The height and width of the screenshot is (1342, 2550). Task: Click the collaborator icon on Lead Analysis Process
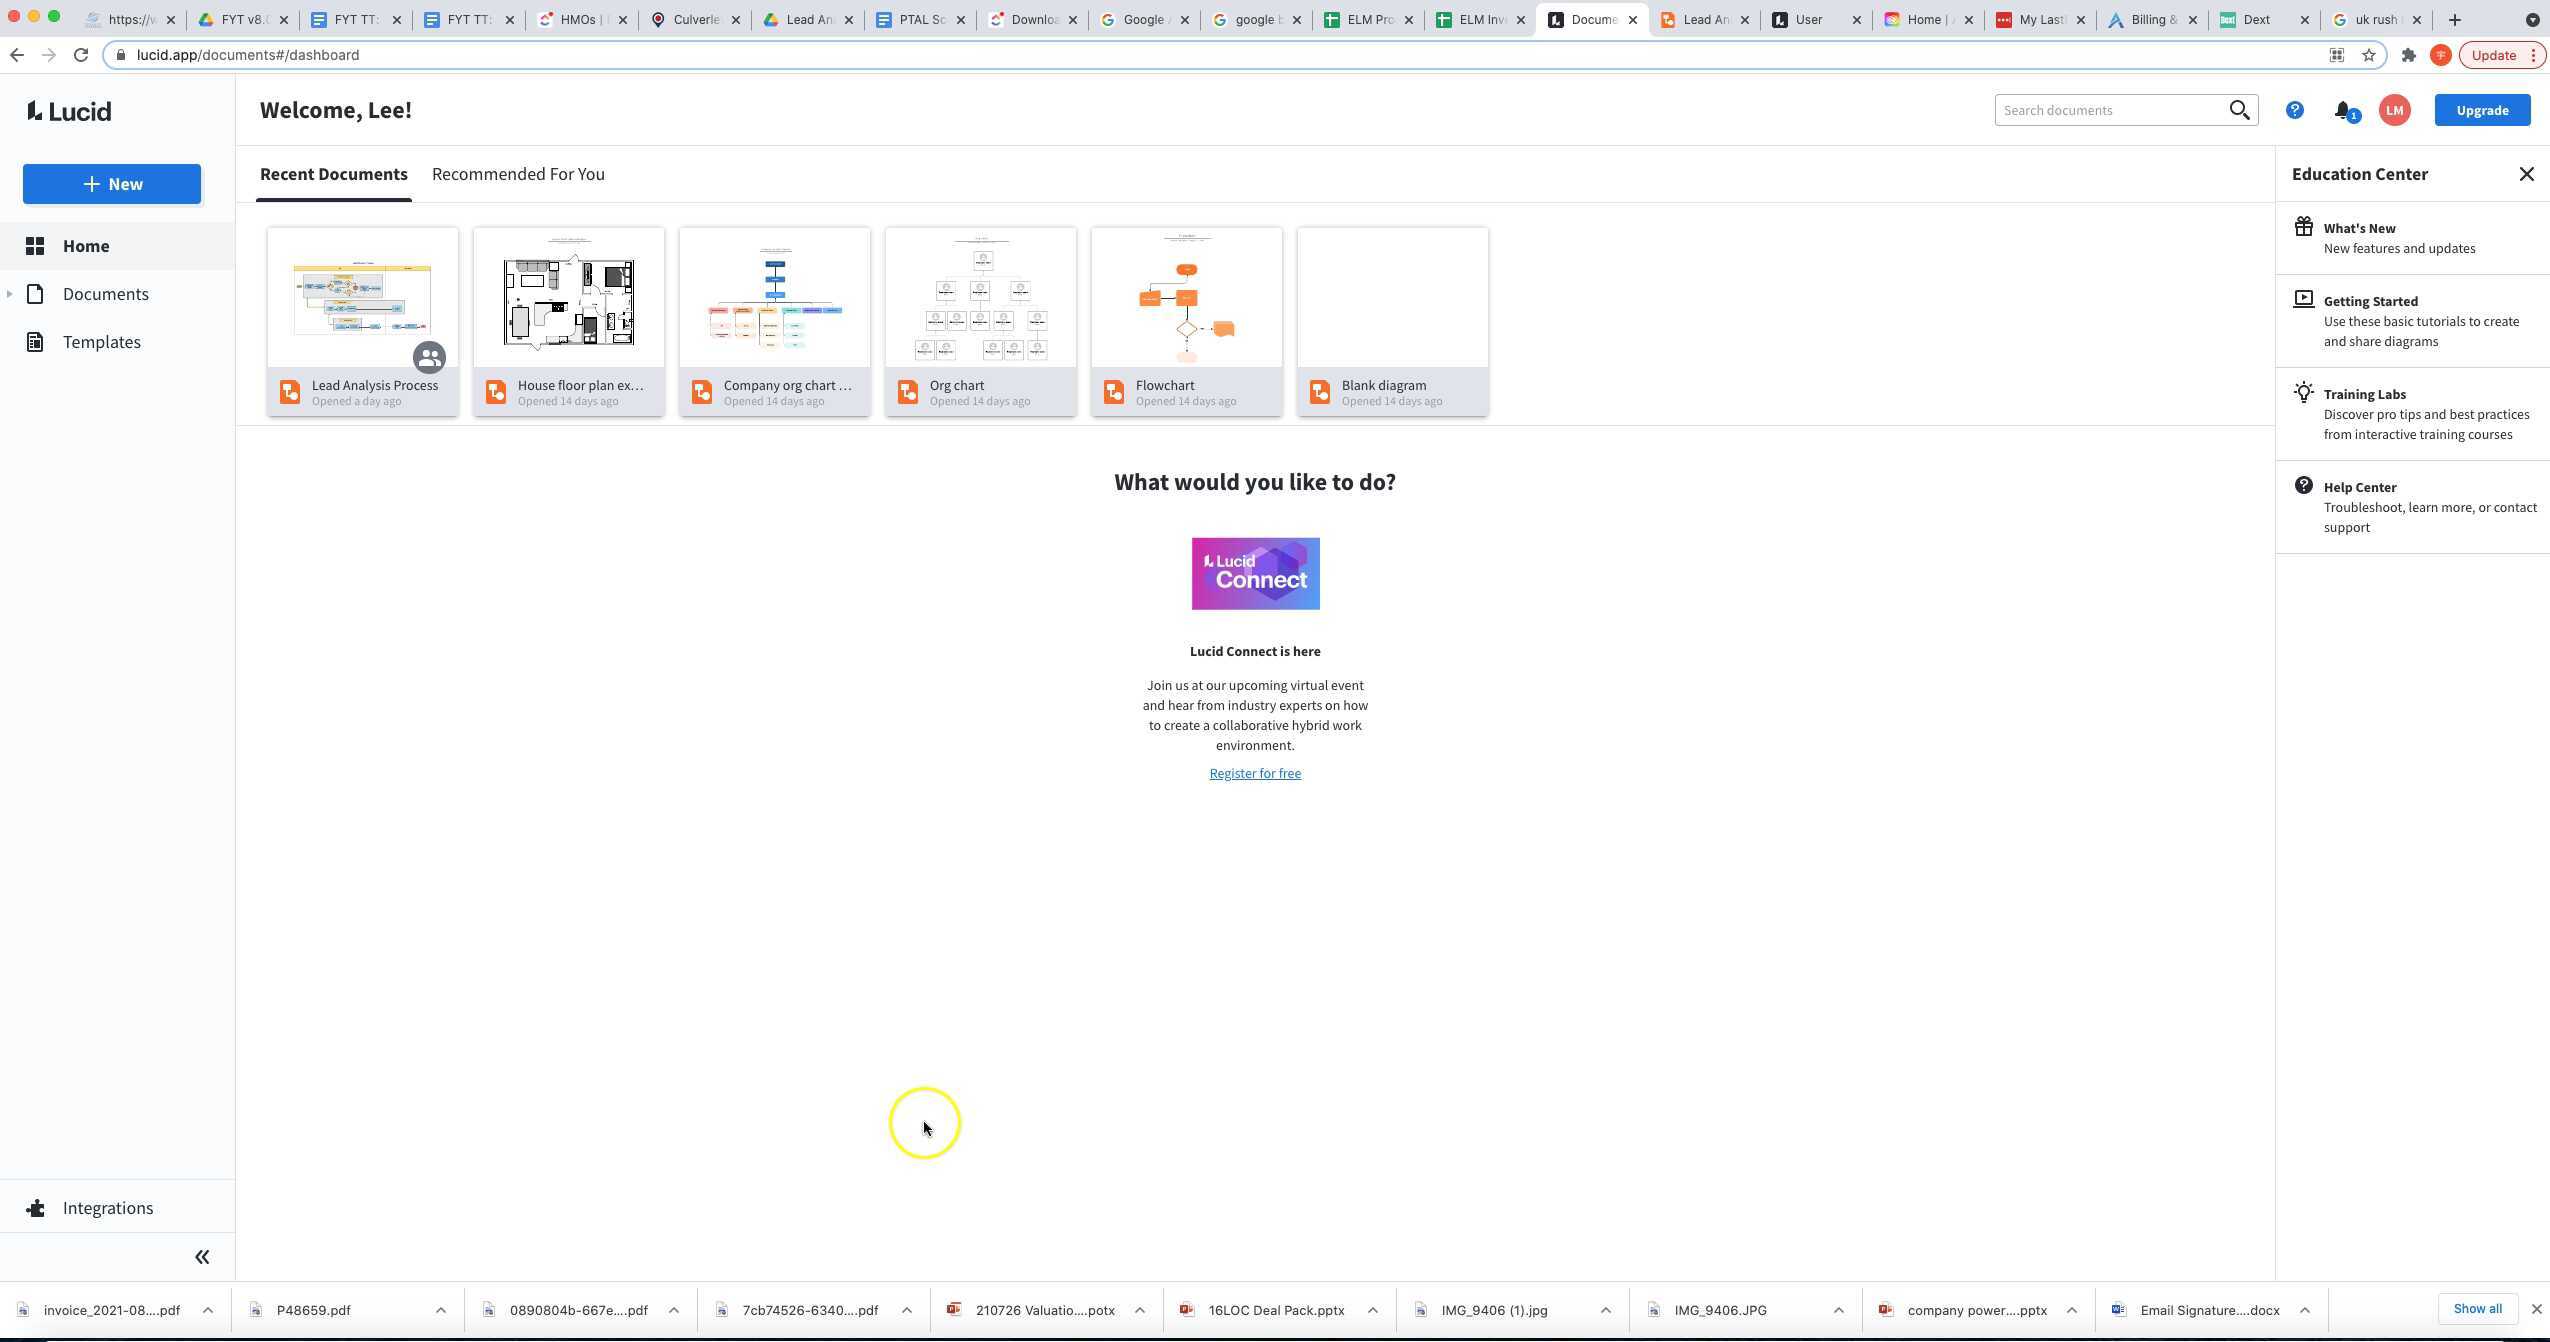tap(430, 357)
